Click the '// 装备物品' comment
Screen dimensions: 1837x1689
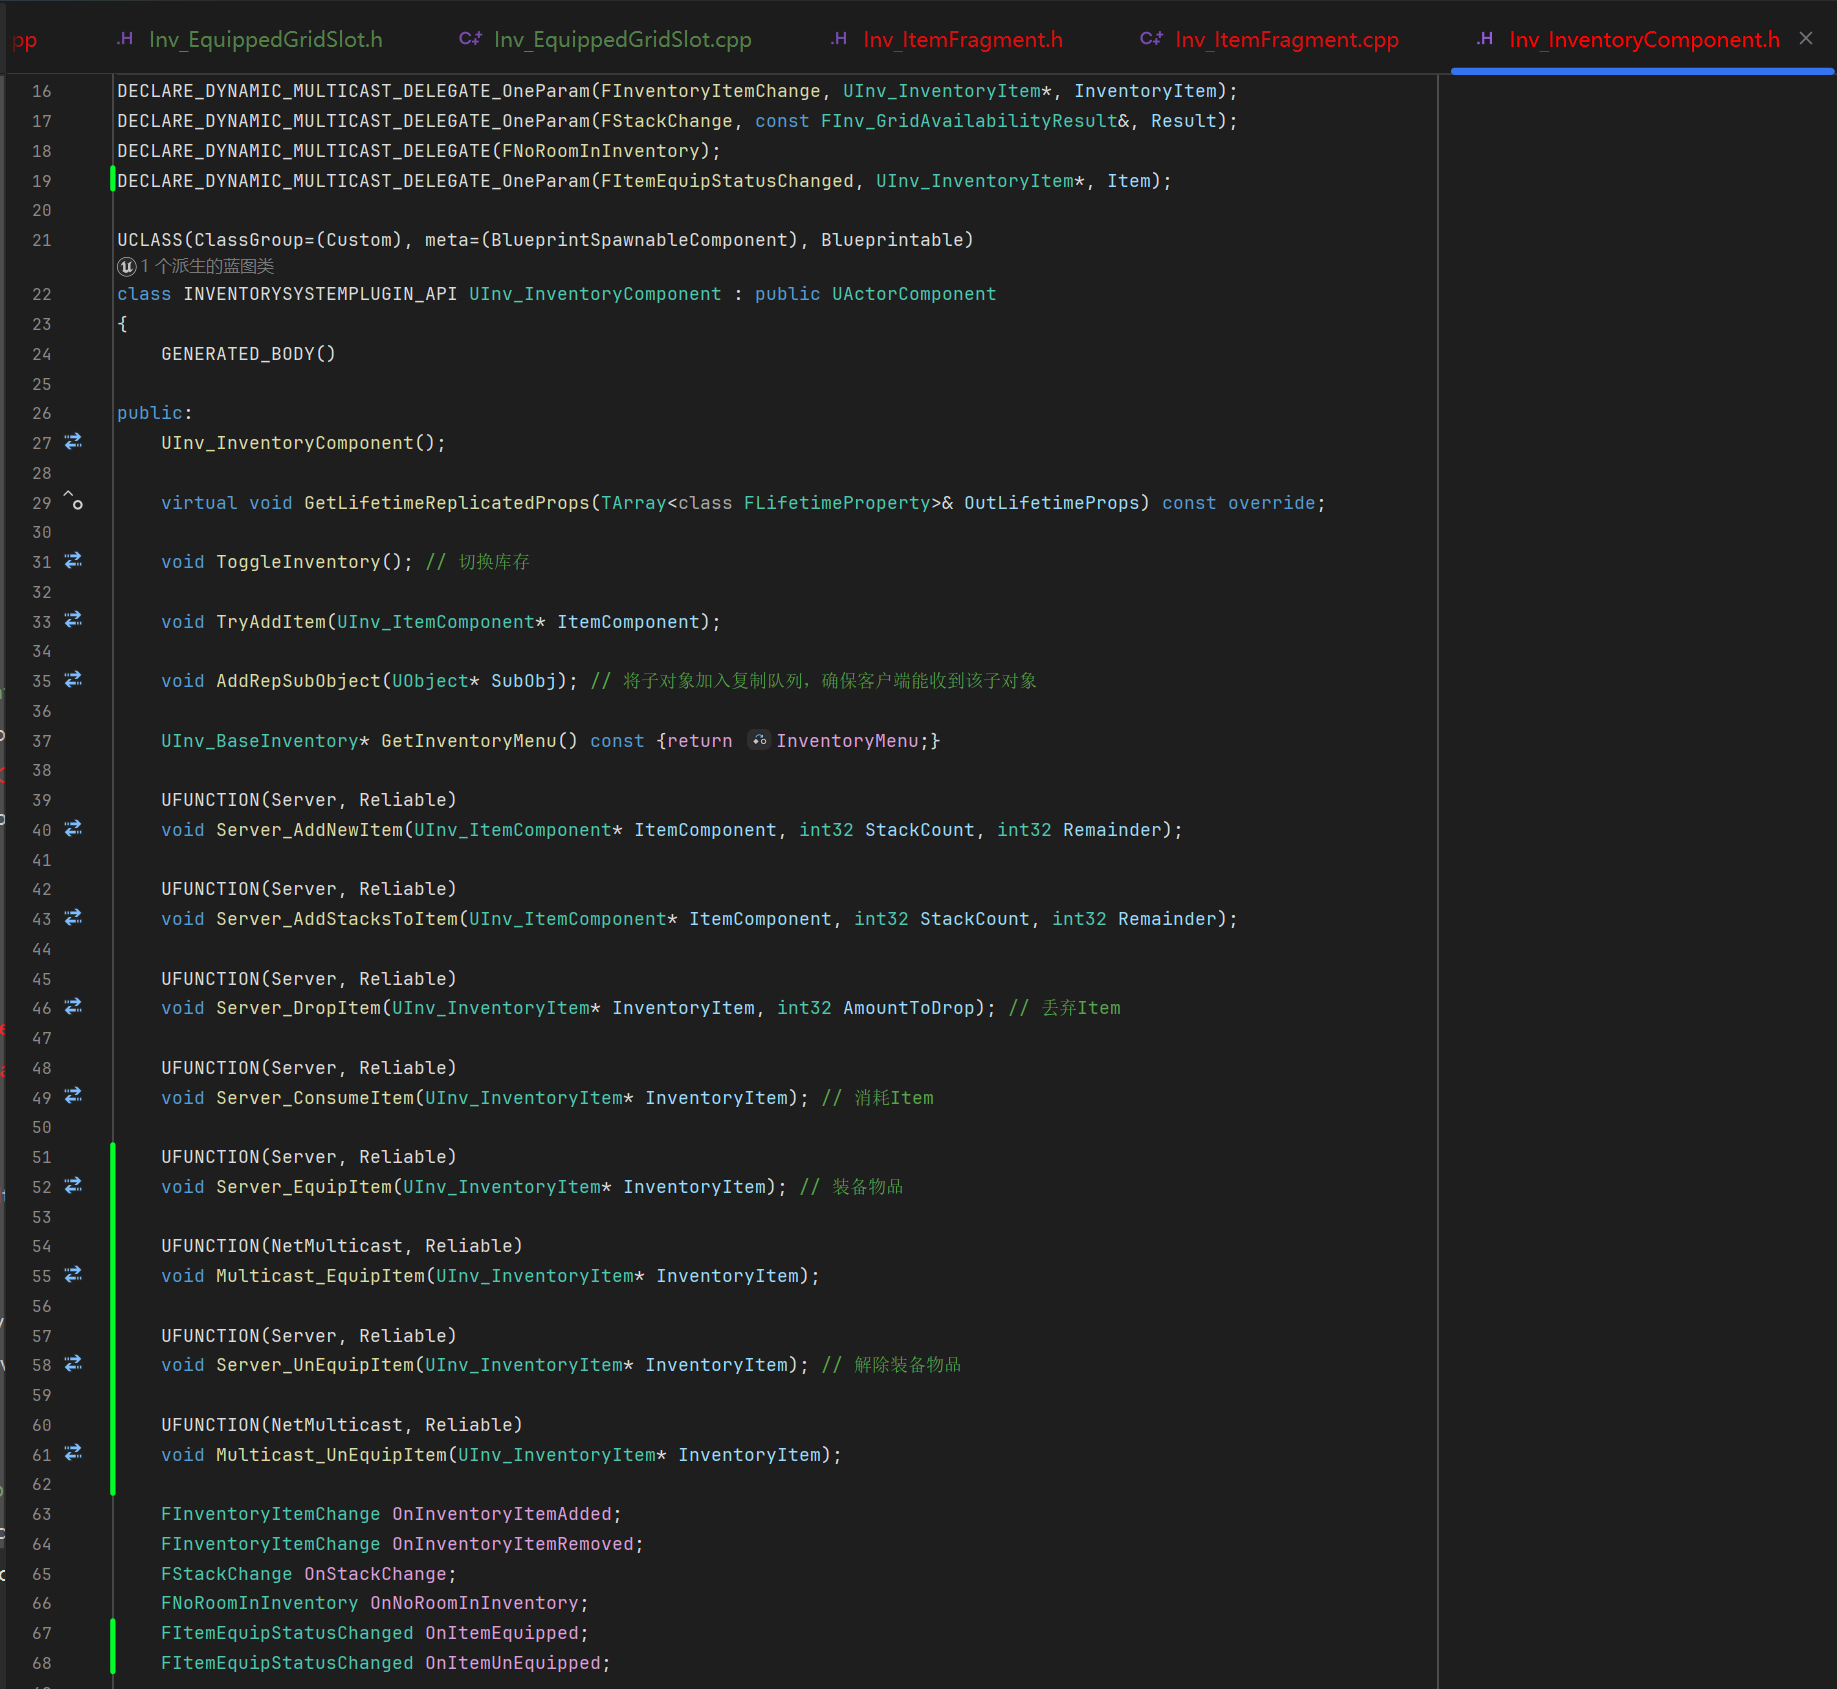coord(852,1187)
